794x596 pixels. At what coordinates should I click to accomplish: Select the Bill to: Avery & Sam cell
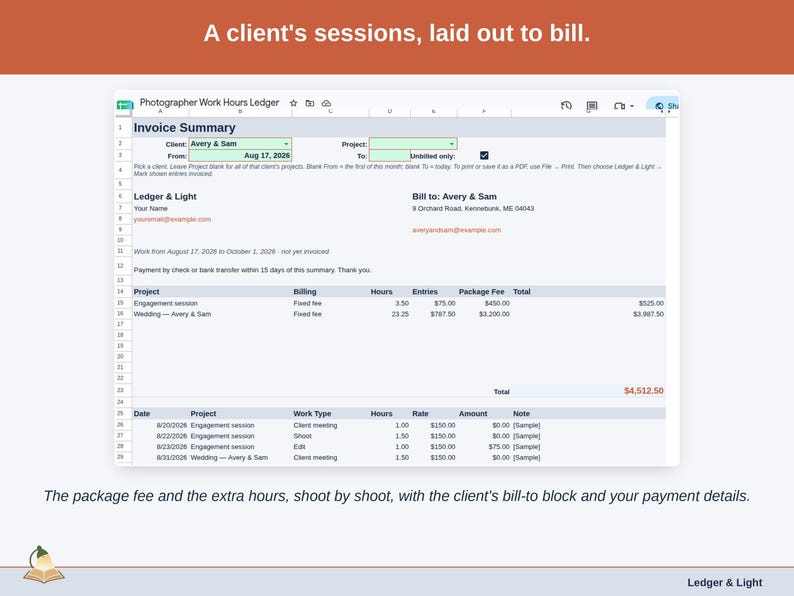(x=454, y=196)
